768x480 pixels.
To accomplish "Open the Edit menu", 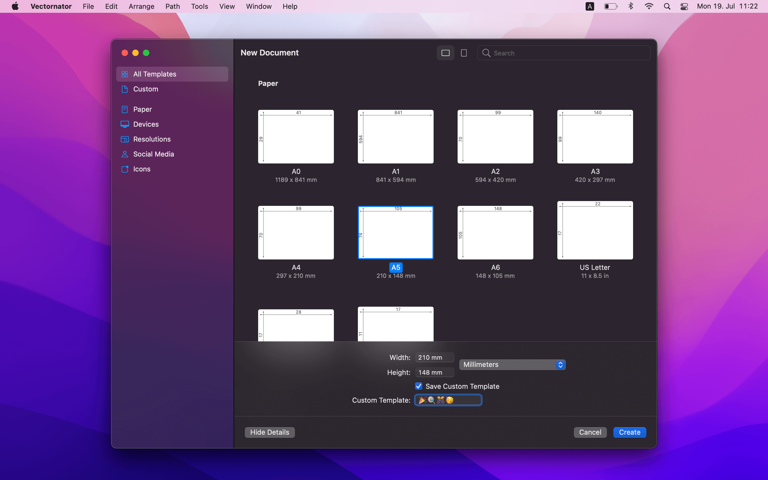I will pyautogui.click(x=111, y=6).
